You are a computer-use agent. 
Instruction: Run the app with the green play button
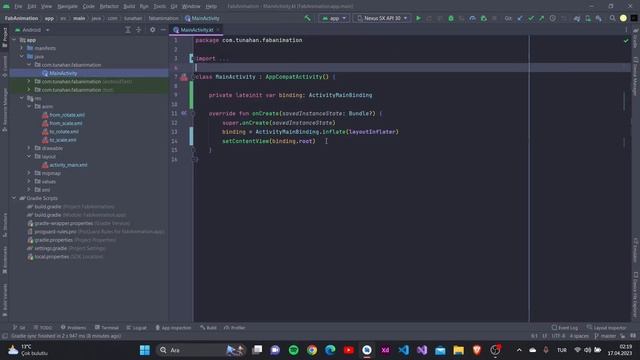[418, 18]
